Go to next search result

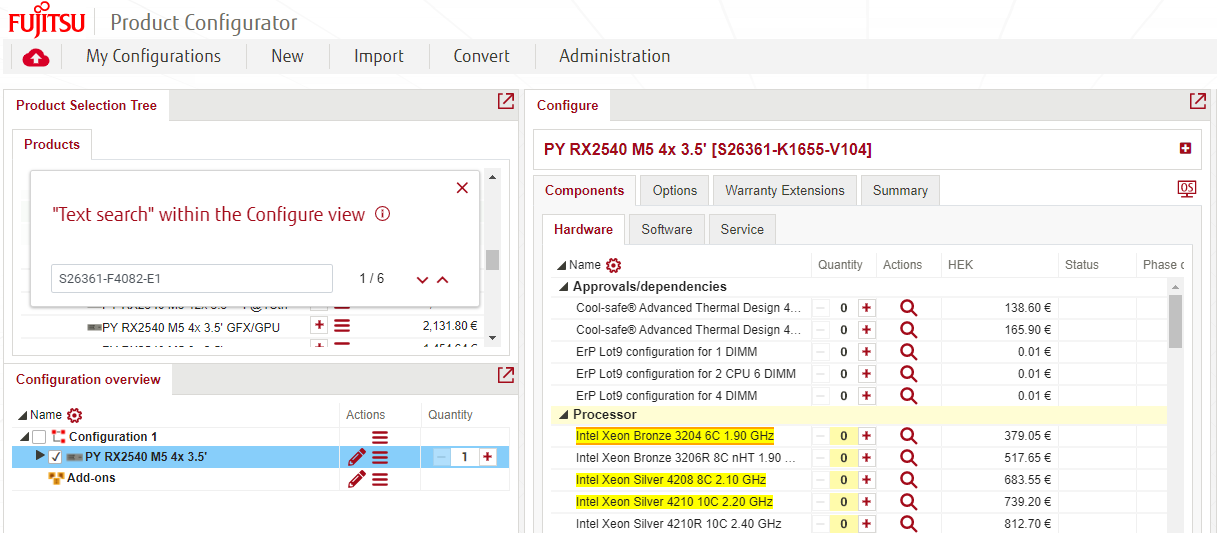423,280
